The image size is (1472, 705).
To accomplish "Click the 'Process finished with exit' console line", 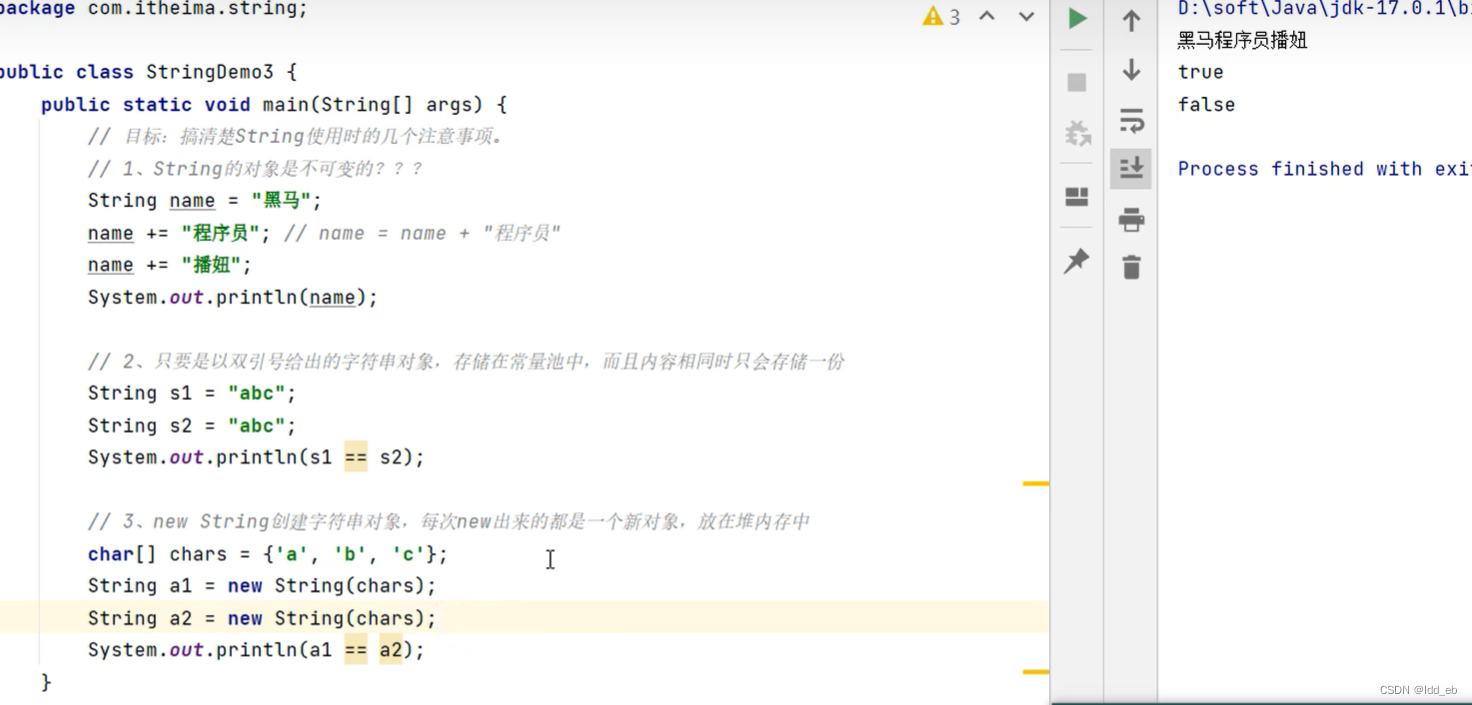I will click(x=1324, y=169).
